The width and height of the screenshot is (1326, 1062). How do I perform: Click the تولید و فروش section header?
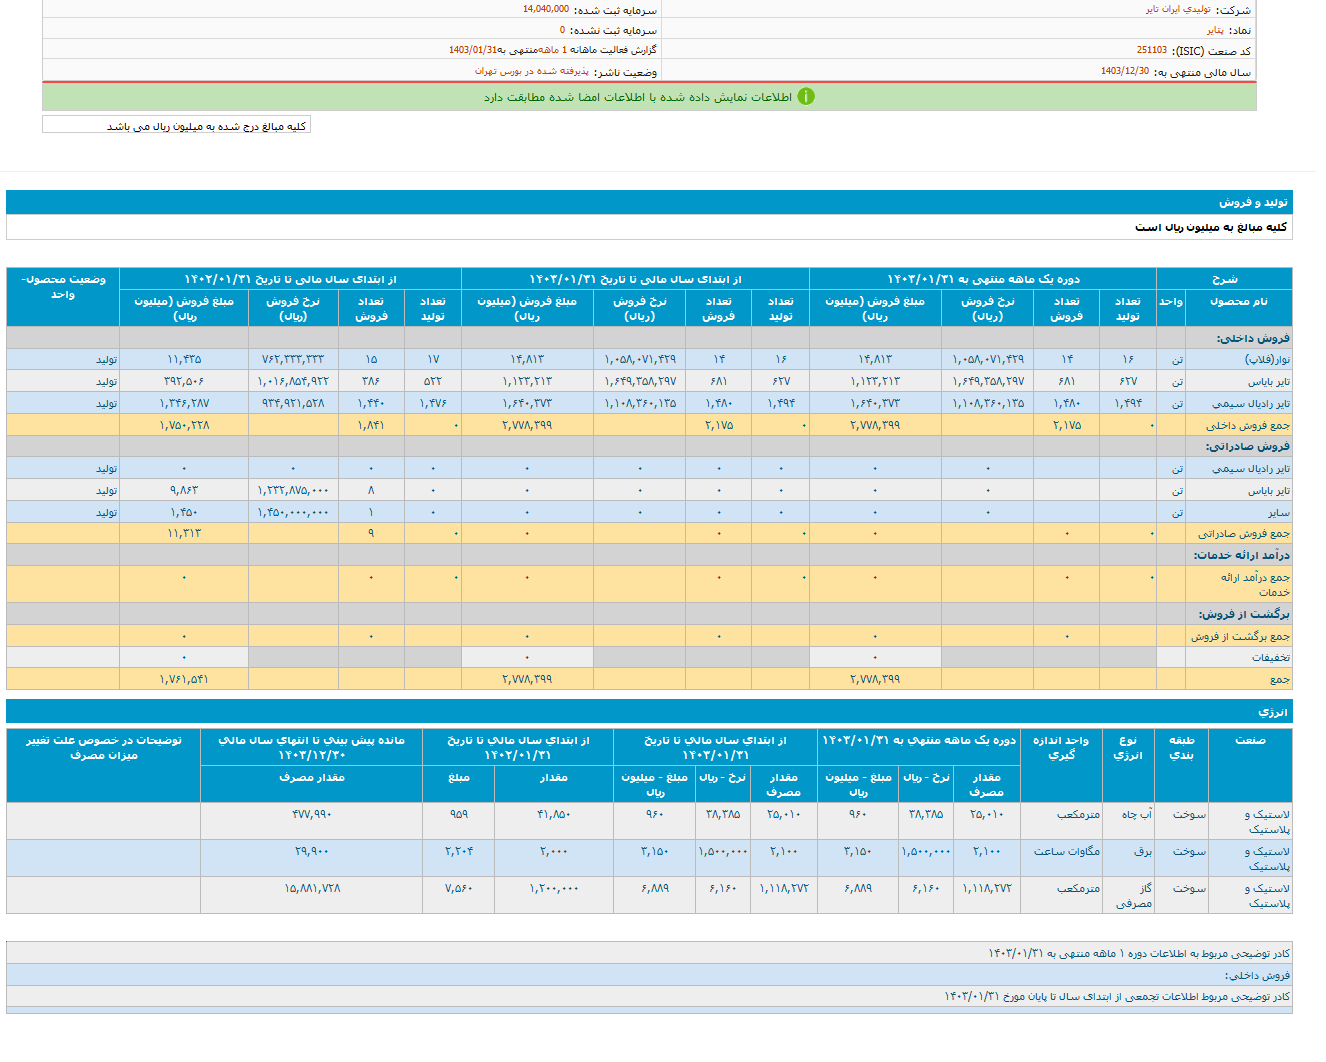(1252, 202)
